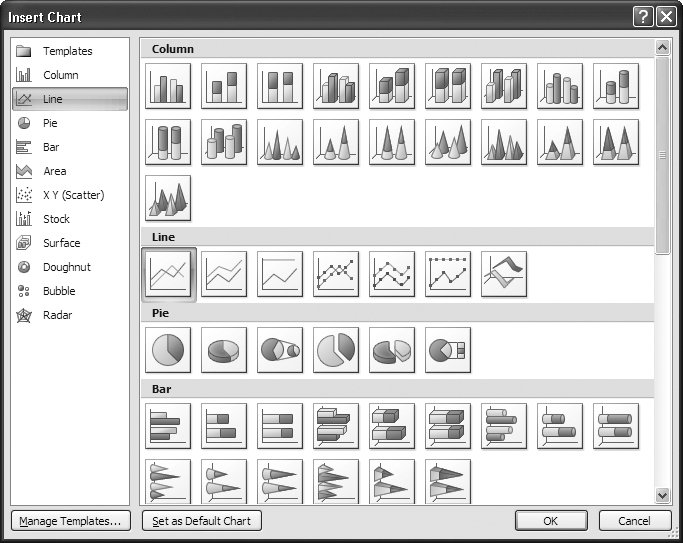The height and width of the screenshot is (543, 683).
Task: Select the stacked line chart icon
Action: (x=224, y=271)
